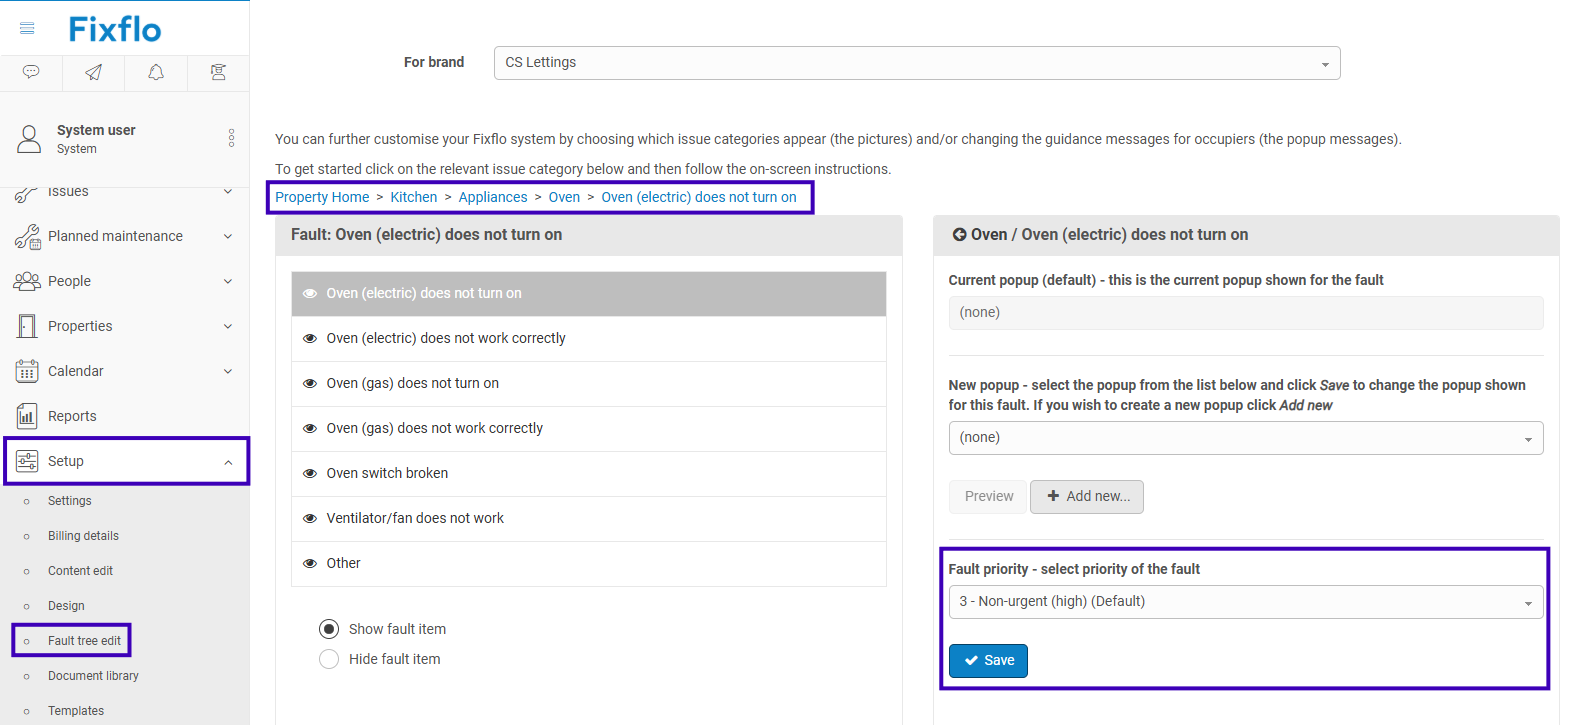Open the New popup (none) dropdown

pyautogui.click(x=1245, y=438)
